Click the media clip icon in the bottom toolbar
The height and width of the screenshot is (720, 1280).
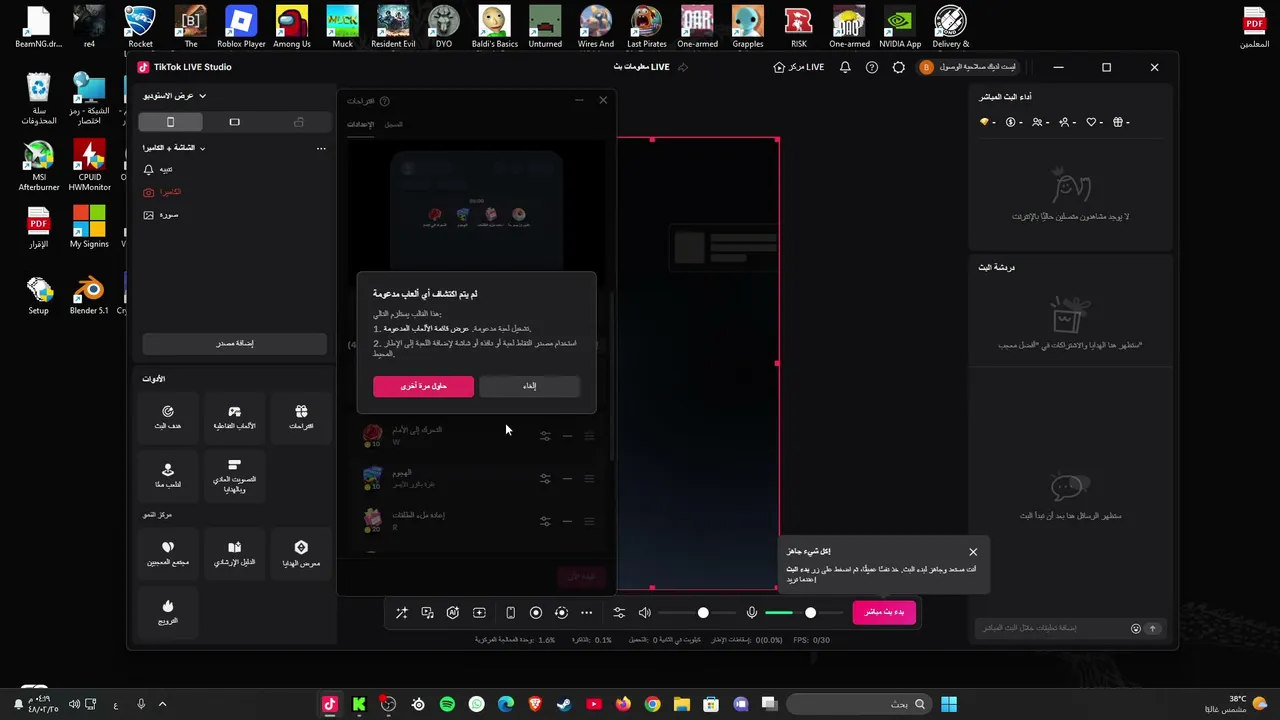[x=427, y=613]
